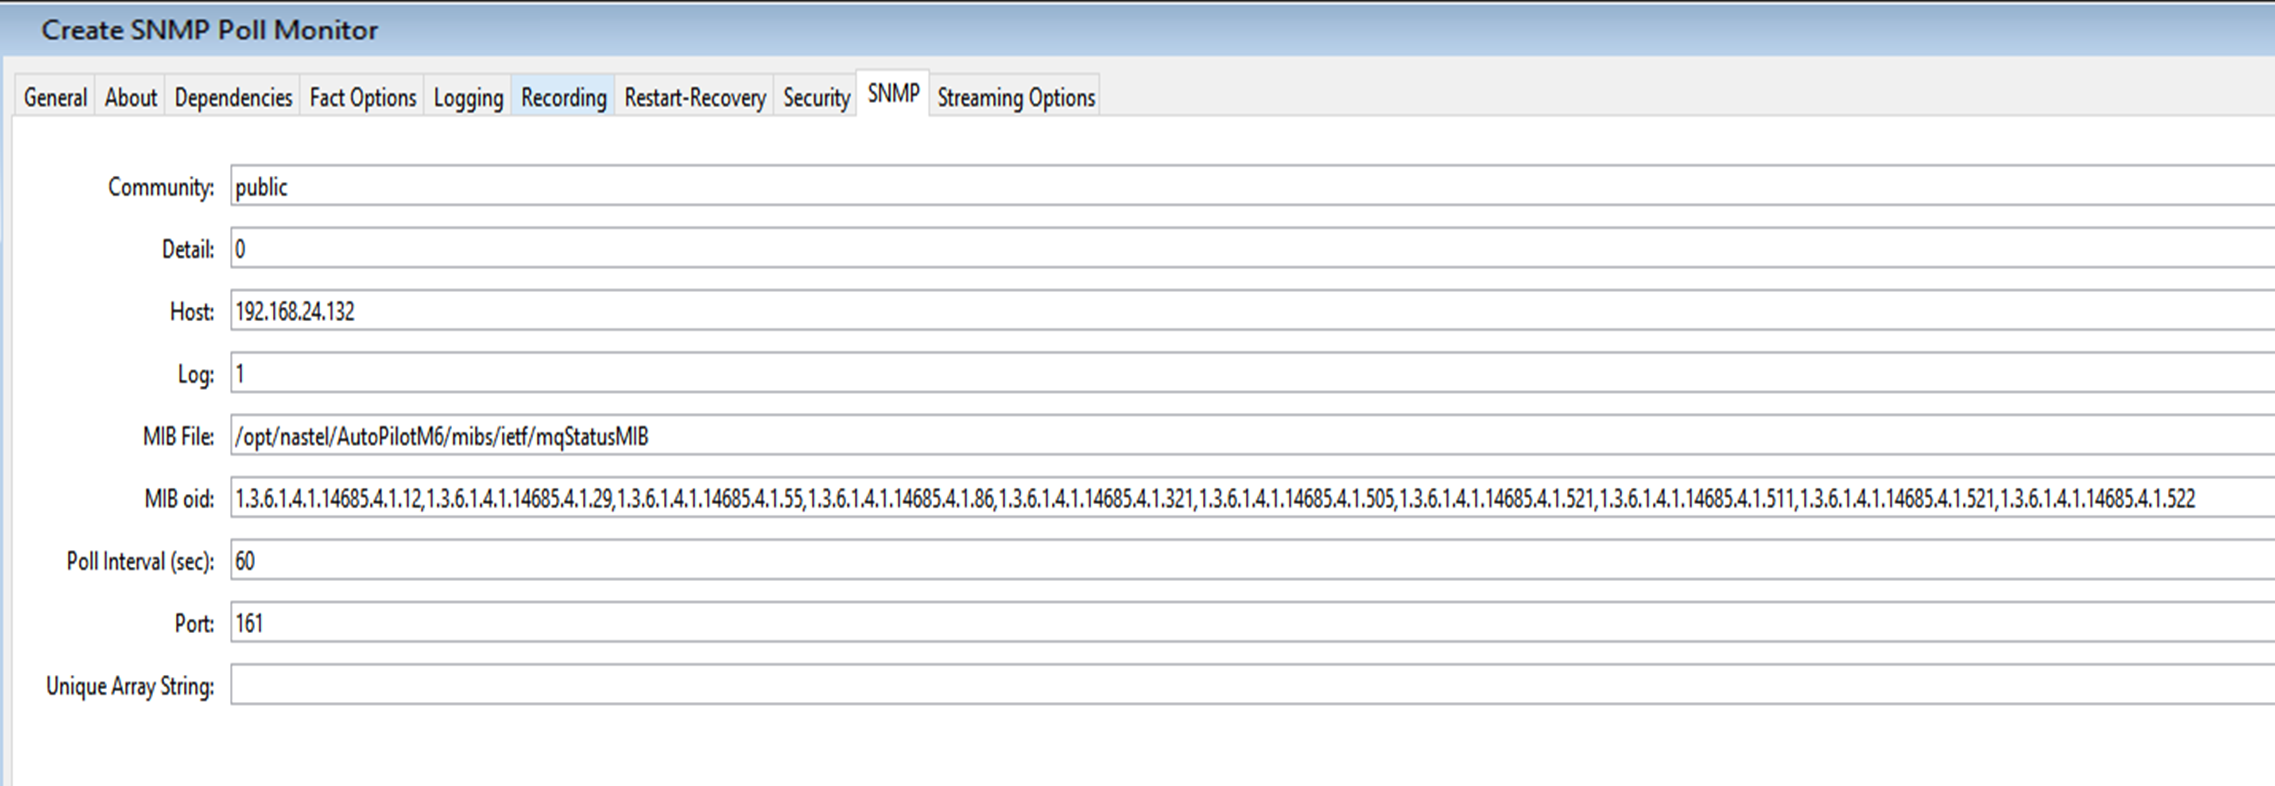Click the Community: label
Viewport: 2275px width, 786px height.
(161, 187)
